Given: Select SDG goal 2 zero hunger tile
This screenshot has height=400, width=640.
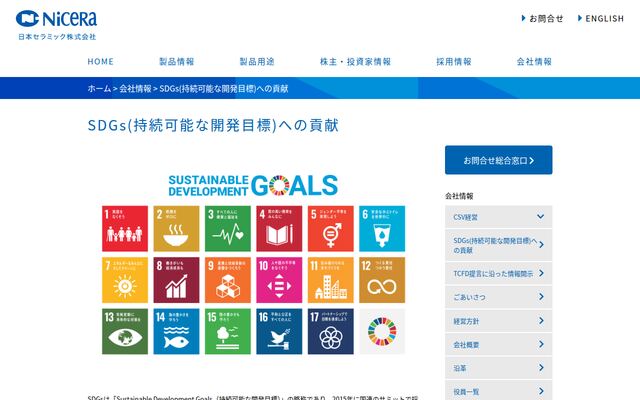Looking at the screenshot, I should [x=176, y=229].
